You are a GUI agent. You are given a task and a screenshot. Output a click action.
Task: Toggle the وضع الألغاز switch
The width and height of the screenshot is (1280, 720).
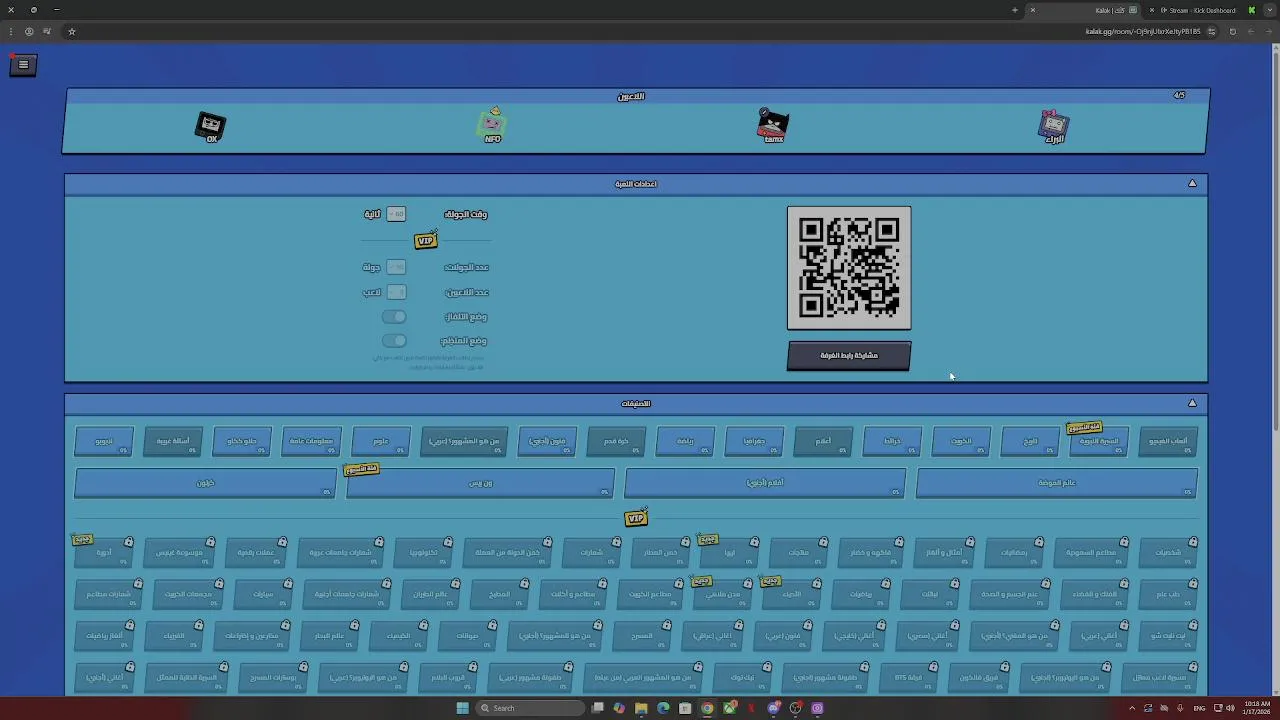pos(394,316)
